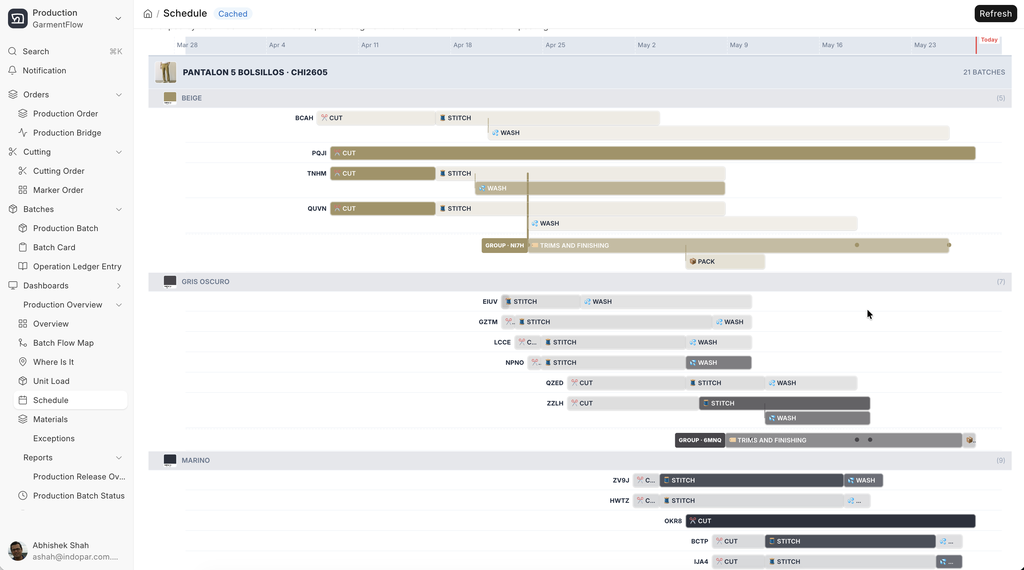Click the BEIGE color swatch
The width and height of the screenshot is (1024, 570).
click(x=170, y=98)
